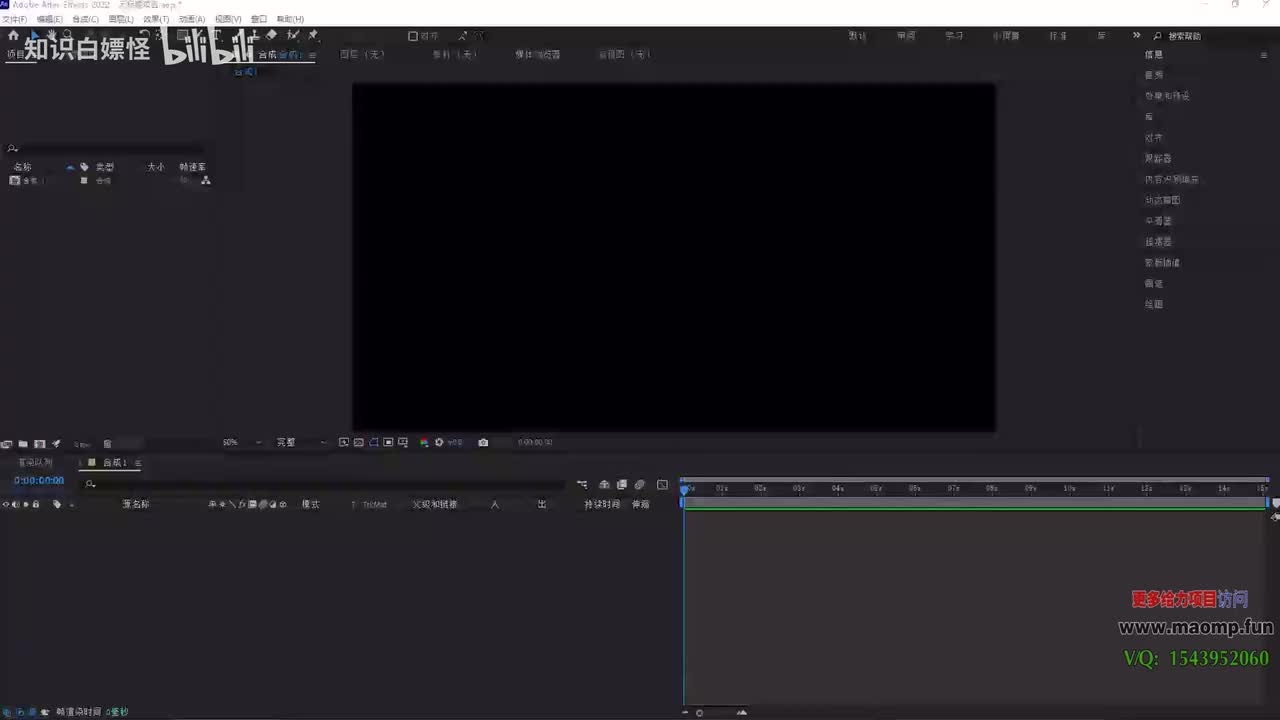This screenshot has height=720, width=1280.
Task: Zoom out timeline with small mountain icon
Action: pos(685,713)
